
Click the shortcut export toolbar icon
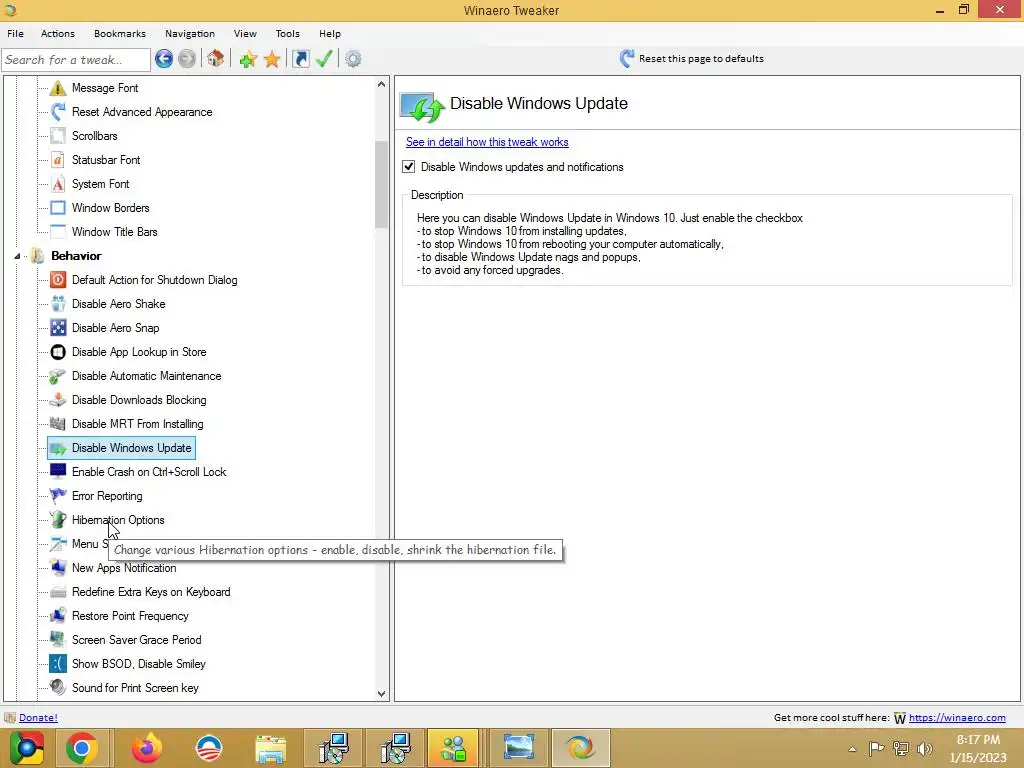[300, 59]
